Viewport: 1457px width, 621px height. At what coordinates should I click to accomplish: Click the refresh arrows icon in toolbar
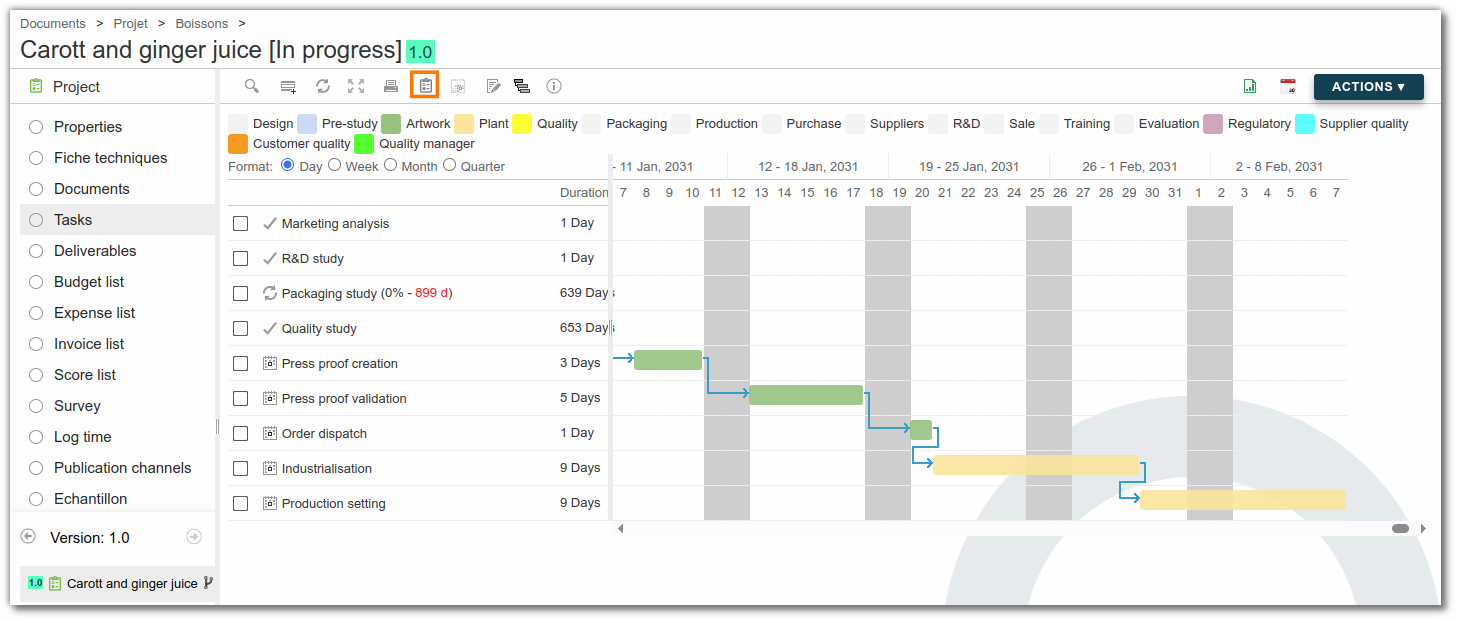click(323, 86)
